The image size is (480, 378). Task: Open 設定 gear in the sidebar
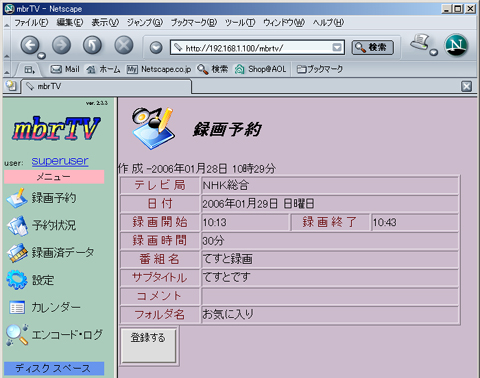pos(30,280)
